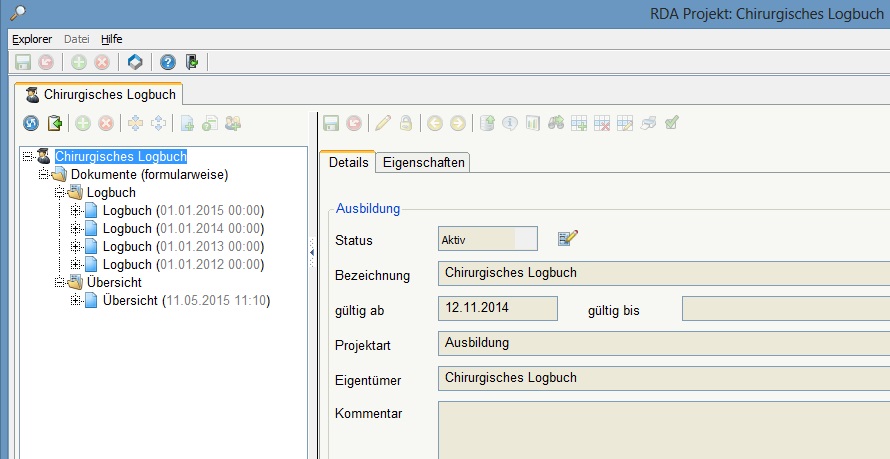
Task: Click the edit status icon beside Aktiv
Action: tap(568, 238)
